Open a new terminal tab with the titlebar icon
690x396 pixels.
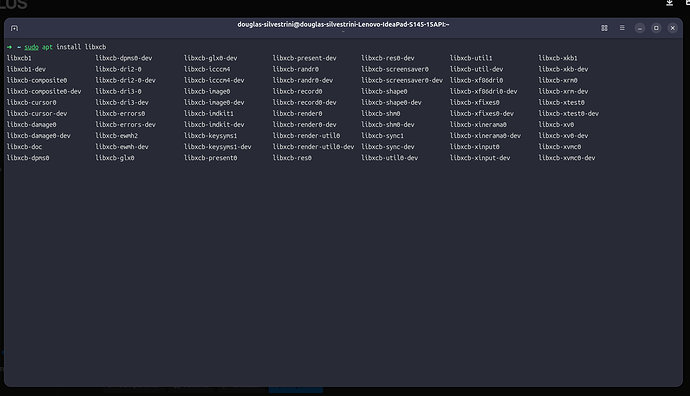coord(15,28)
